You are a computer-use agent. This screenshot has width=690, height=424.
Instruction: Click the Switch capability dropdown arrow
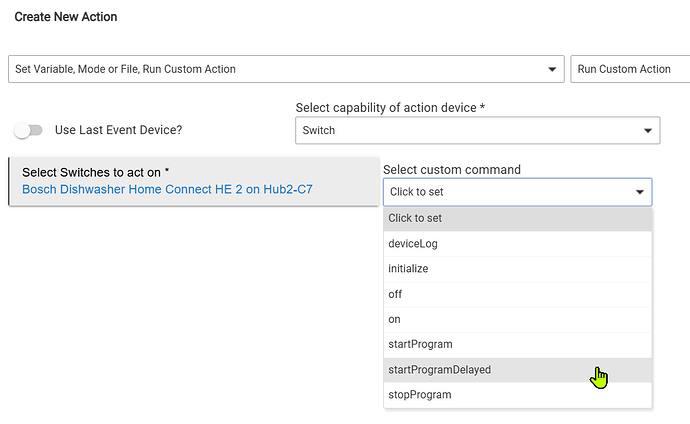[646, 130]
